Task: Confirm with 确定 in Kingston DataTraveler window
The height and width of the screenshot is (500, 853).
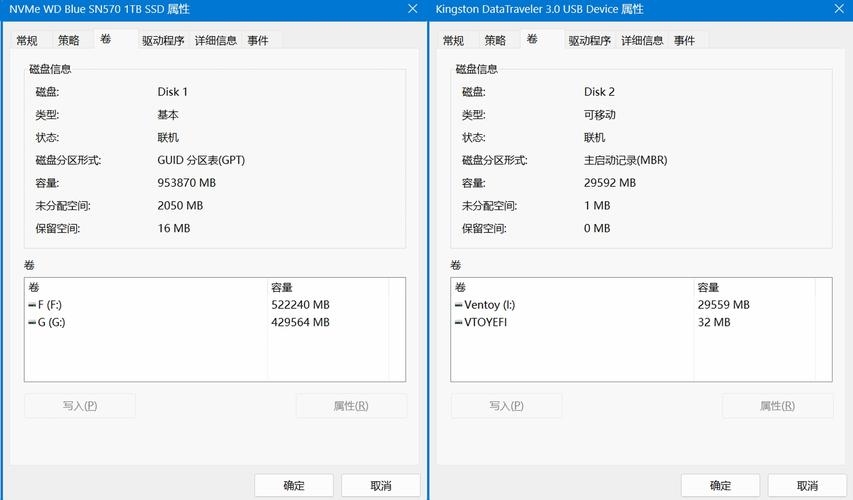Action: click(720, 485)
